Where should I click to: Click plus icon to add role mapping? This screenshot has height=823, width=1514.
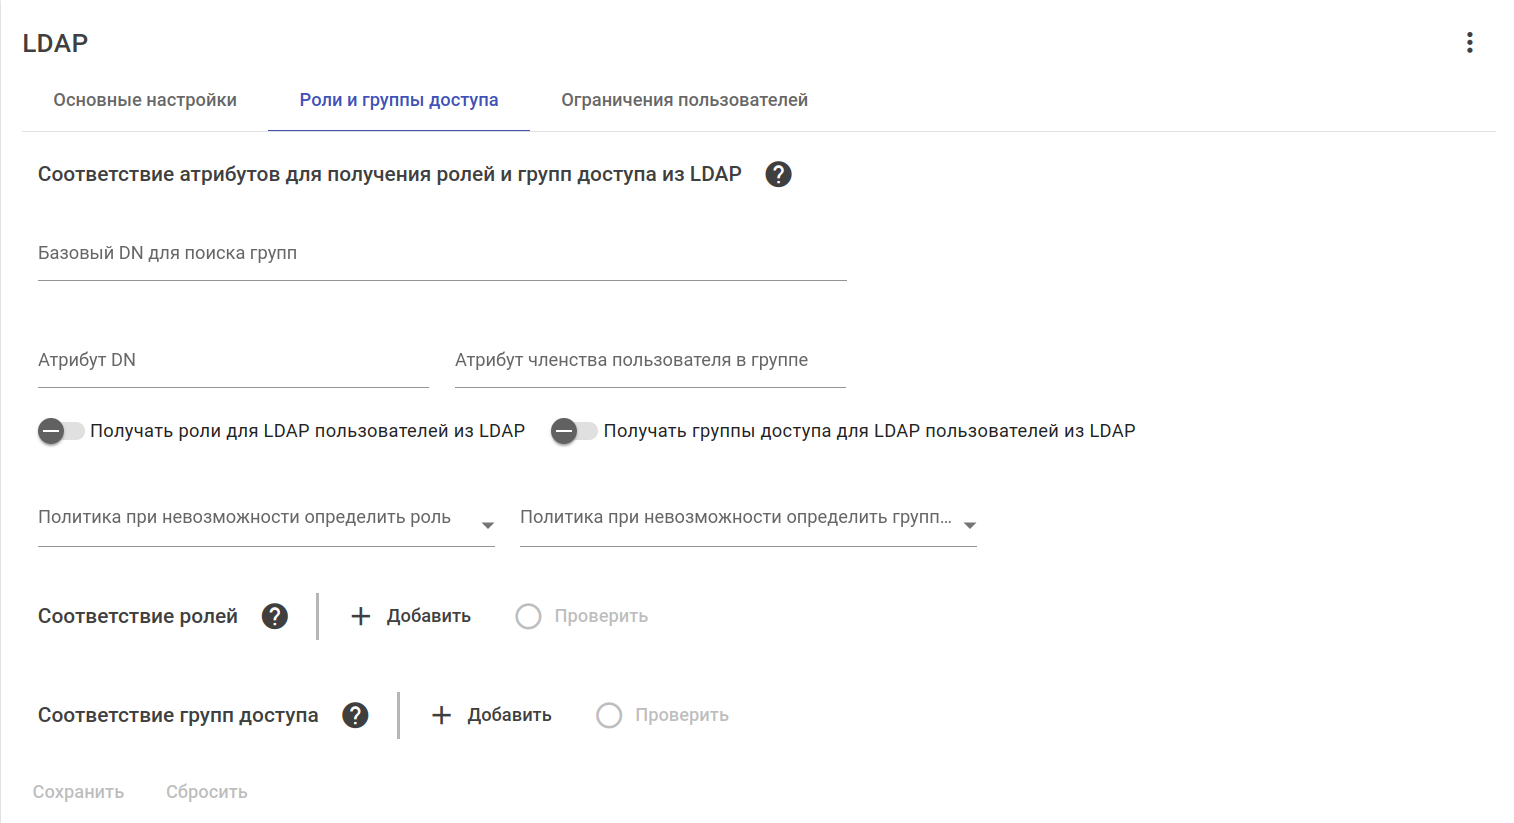tap(361, 616)
